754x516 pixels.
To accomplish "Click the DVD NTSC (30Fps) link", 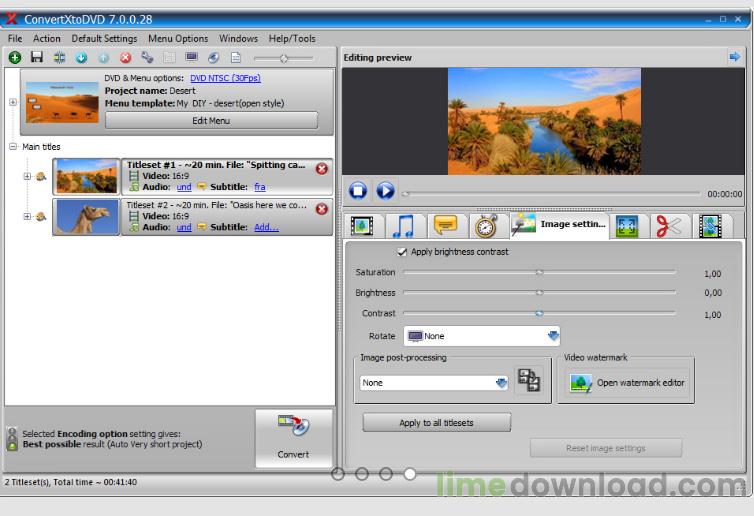I will (x=227, y=78).
